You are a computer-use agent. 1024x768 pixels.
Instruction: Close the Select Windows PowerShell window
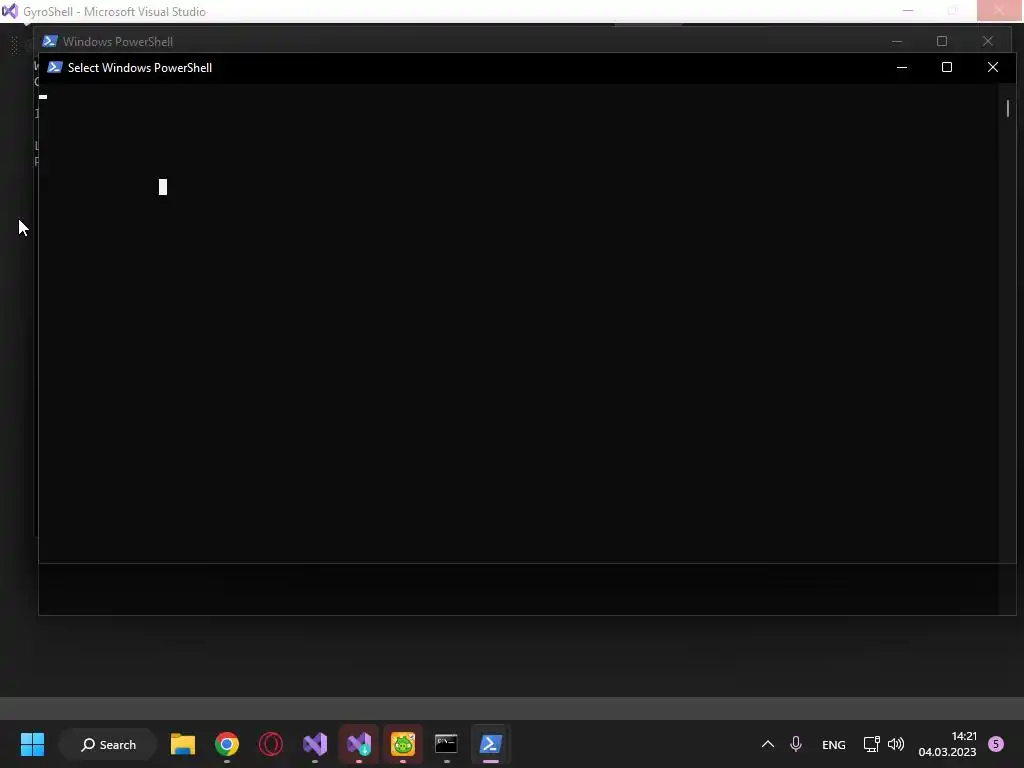click(x=993, y=67)
